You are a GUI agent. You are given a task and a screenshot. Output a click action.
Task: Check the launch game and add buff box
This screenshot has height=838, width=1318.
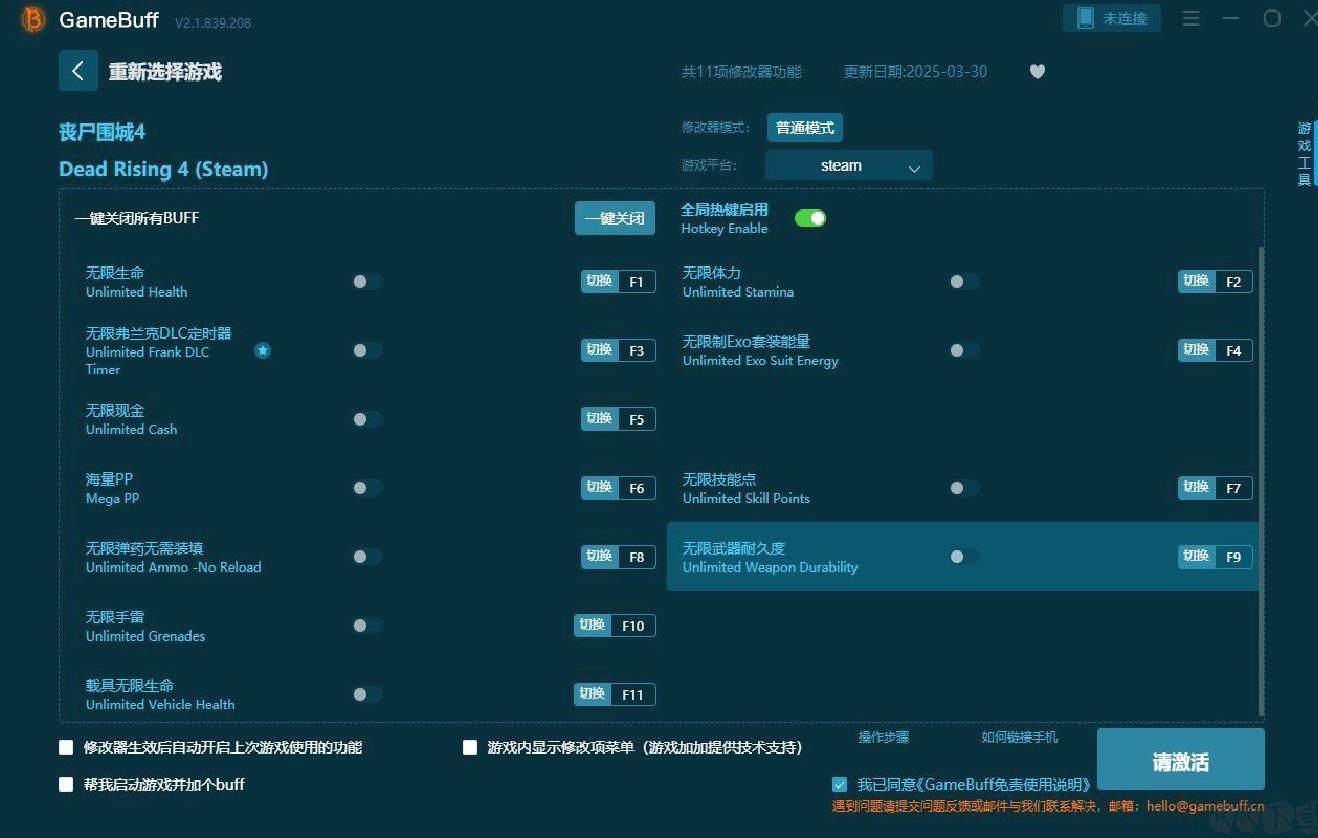pos(66,784)
